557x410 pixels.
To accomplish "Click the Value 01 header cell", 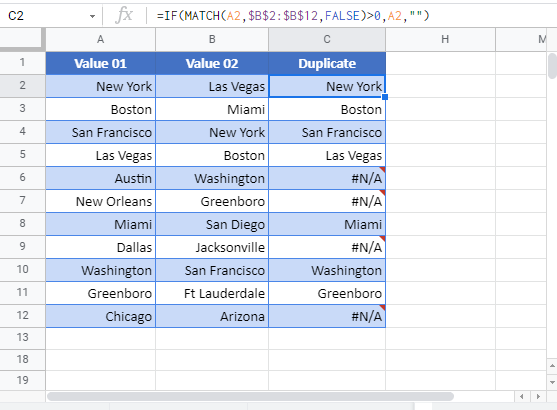I will (101, 63).
